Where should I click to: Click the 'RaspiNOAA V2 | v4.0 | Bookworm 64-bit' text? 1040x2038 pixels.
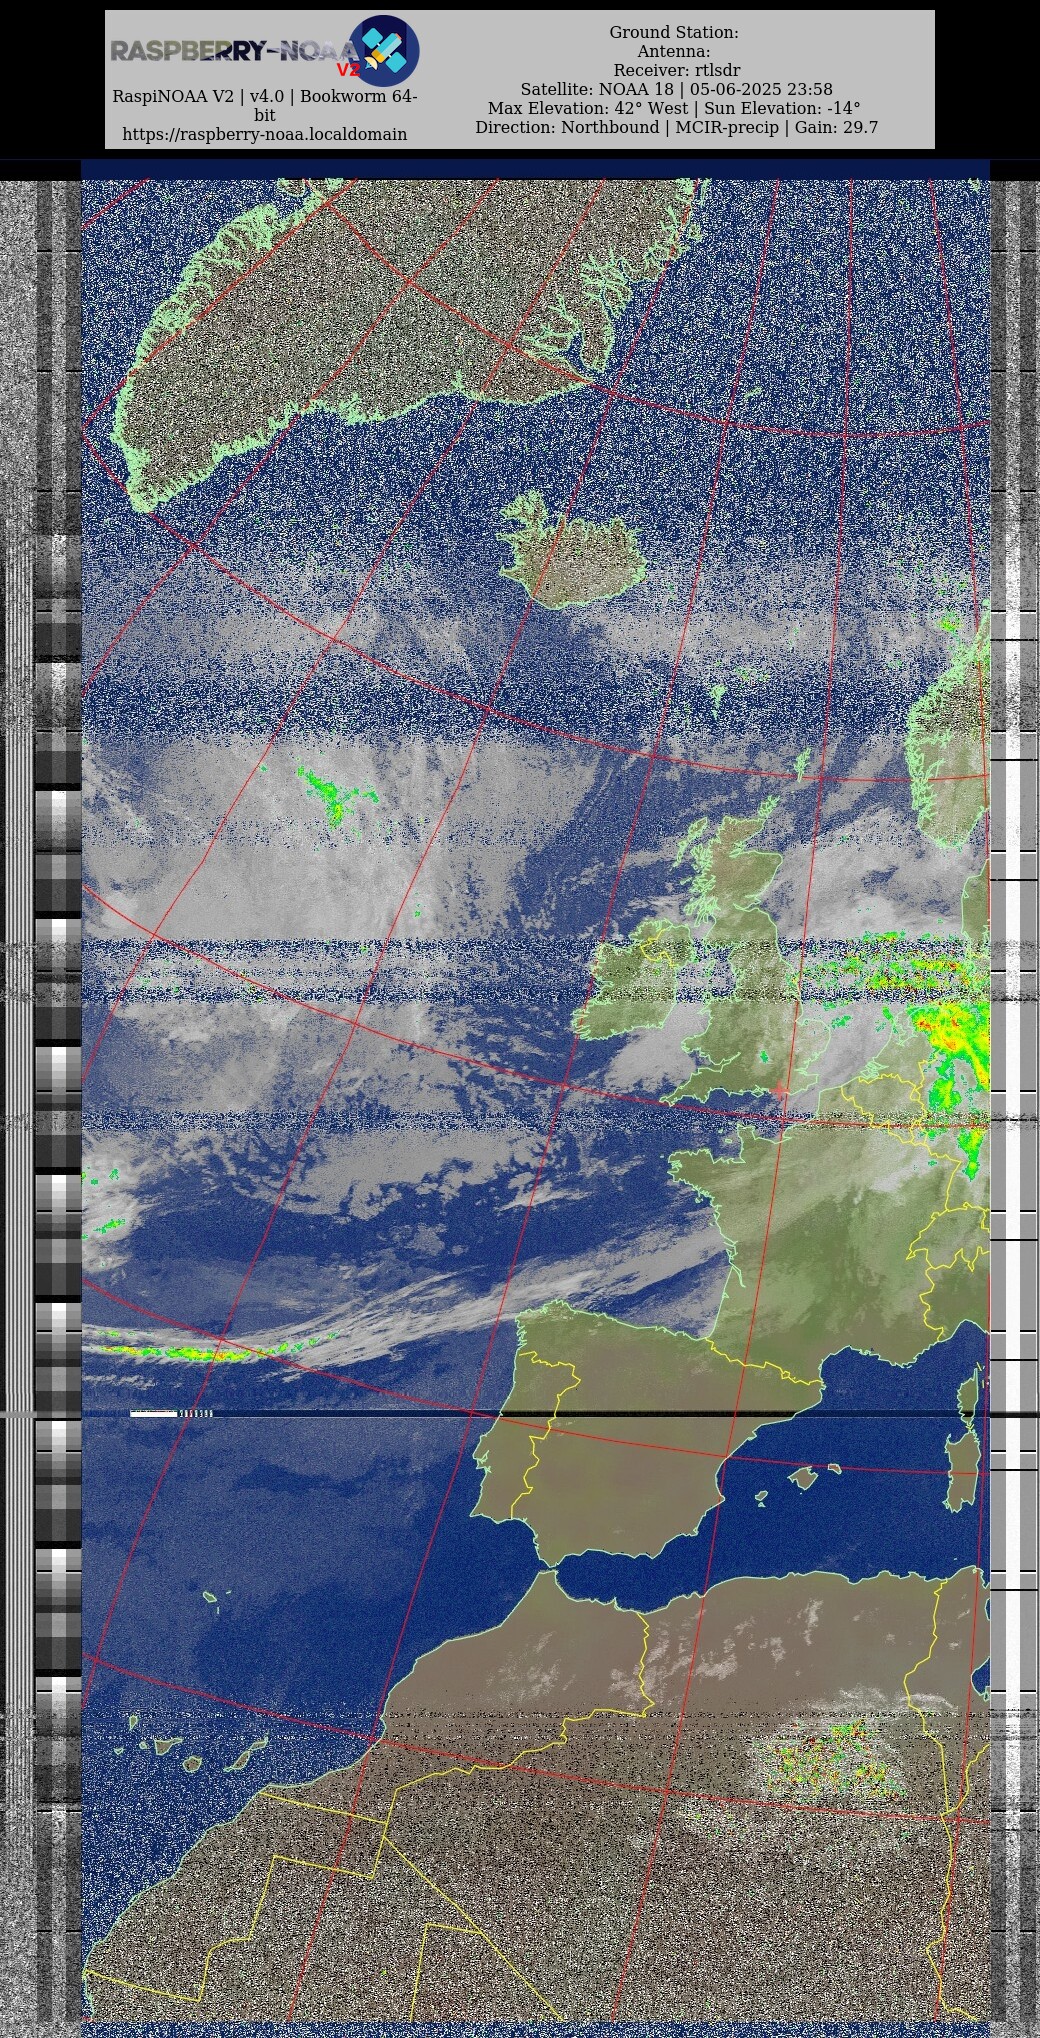[265, 106]
